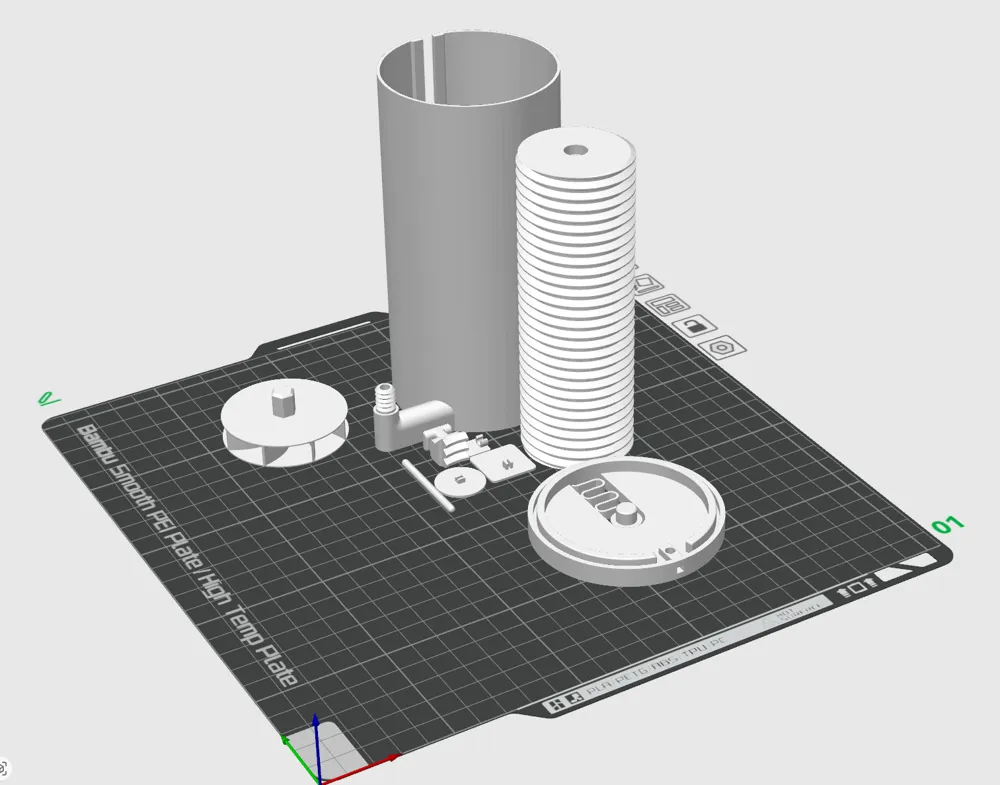This screenshot has height=785, width=1000.
Task: Click the partially hidden bottom-left corner icon
Action: (x=4, y=768)
